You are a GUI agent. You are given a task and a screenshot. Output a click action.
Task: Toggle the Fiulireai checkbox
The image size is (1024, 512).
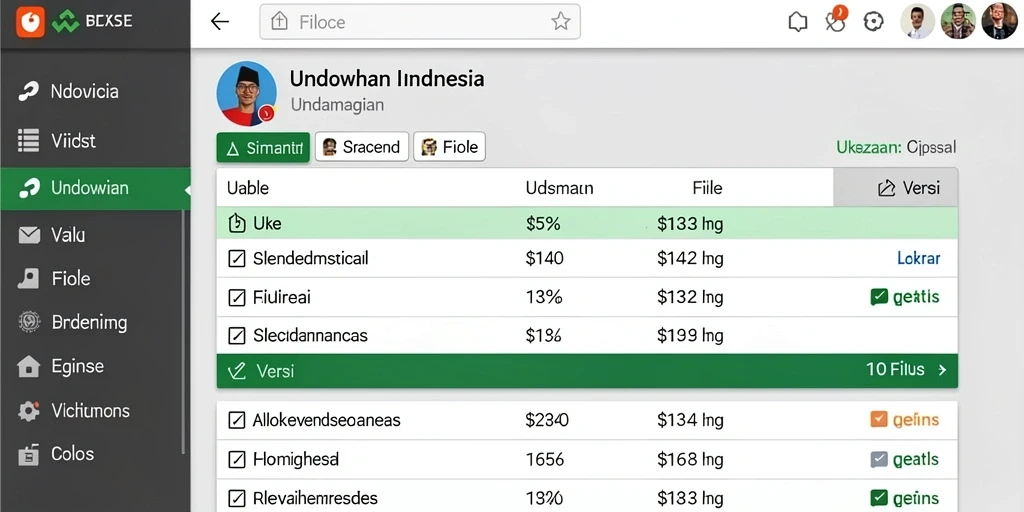[x=236, y=298]
